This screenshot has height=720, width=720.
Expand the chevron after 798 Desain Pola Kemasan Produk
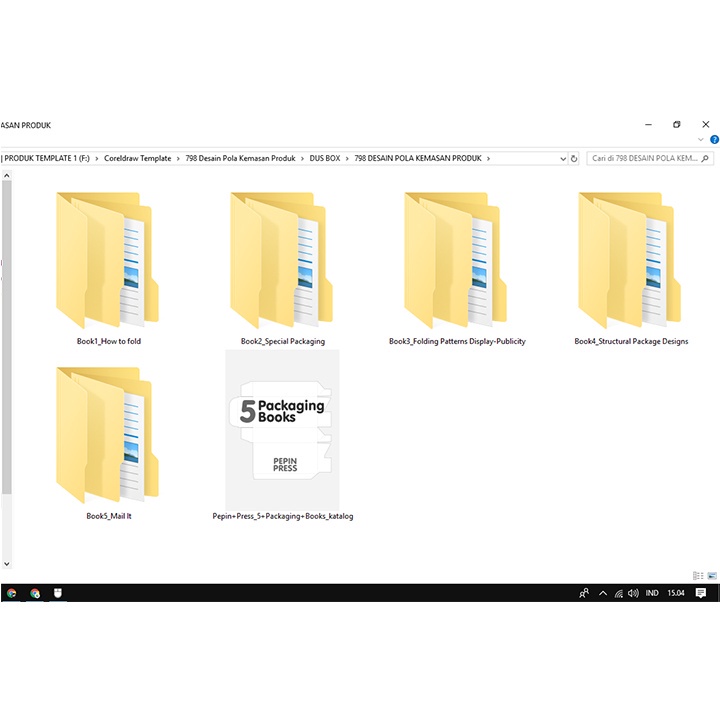(302, 159)
